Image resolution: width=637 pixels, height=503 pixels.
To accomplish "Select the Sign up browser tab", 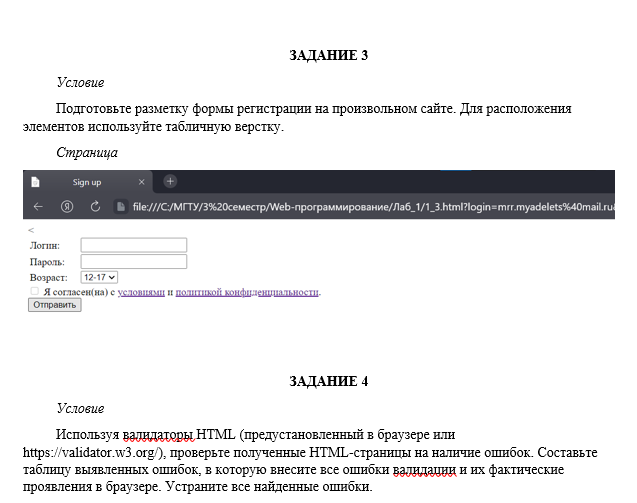I will coord(89,182).
